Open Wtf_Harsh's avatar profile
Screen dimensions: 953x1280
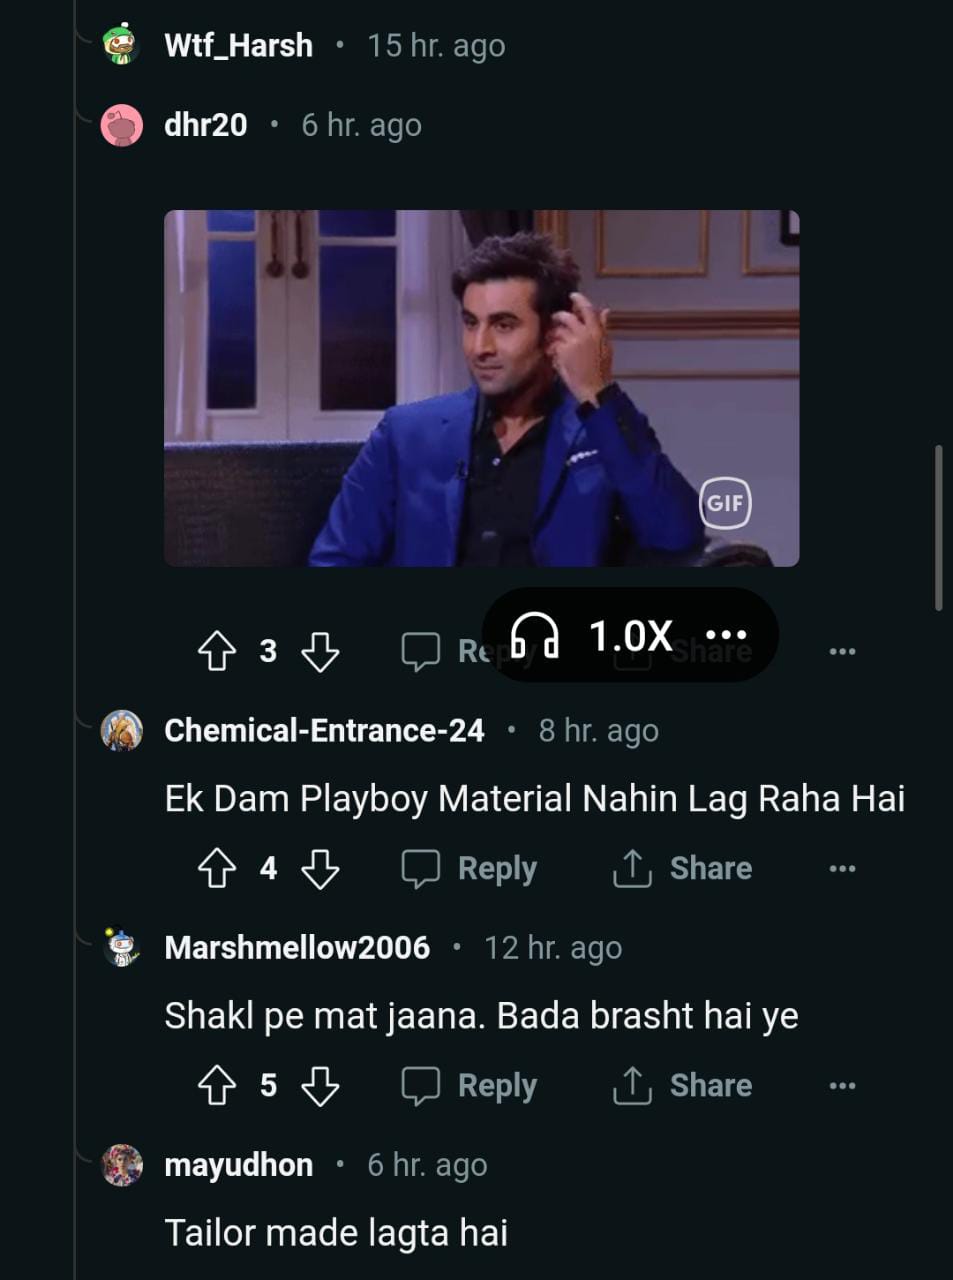pos(121,45)
